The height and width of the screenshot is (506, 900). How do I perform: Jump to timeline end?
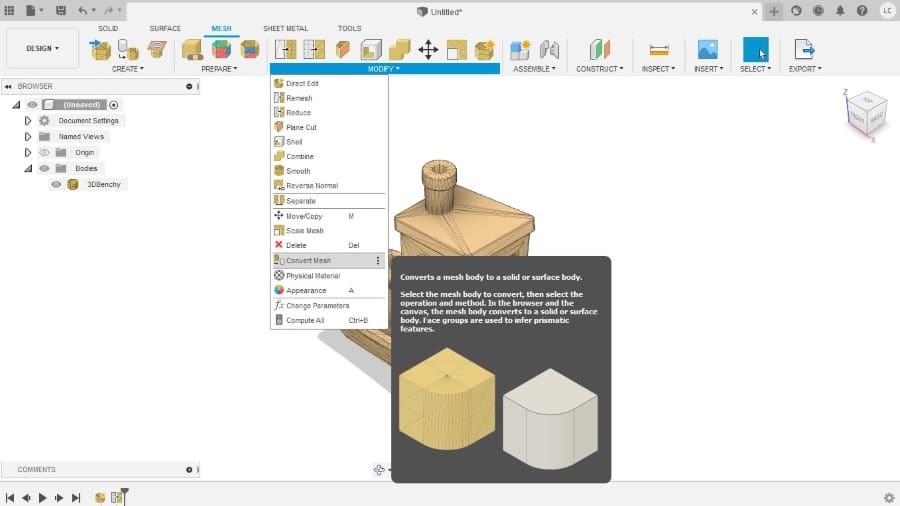point(76,497)
